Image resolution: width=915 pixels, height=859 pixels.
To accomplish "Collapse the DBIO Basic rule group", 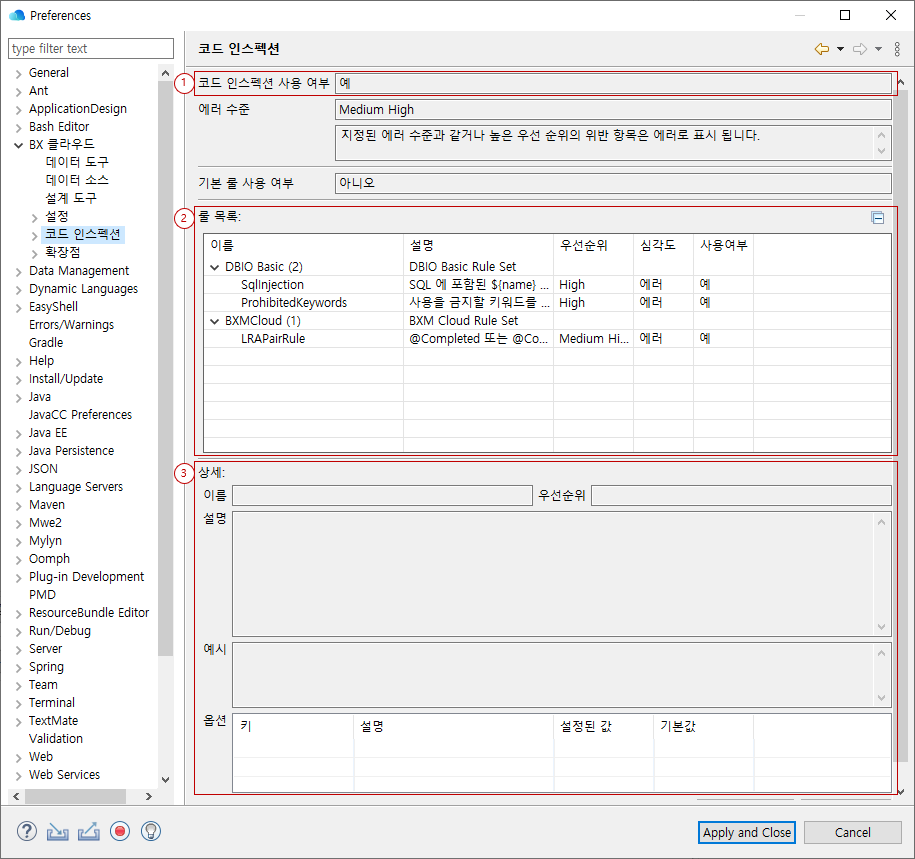I will 215,268.
